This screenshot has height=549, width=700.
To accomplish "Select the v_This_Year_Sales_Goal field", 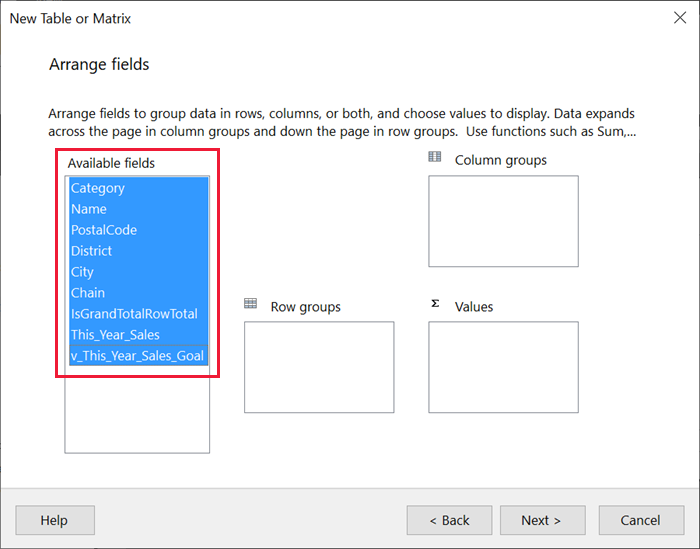I will tap(138, 356).
